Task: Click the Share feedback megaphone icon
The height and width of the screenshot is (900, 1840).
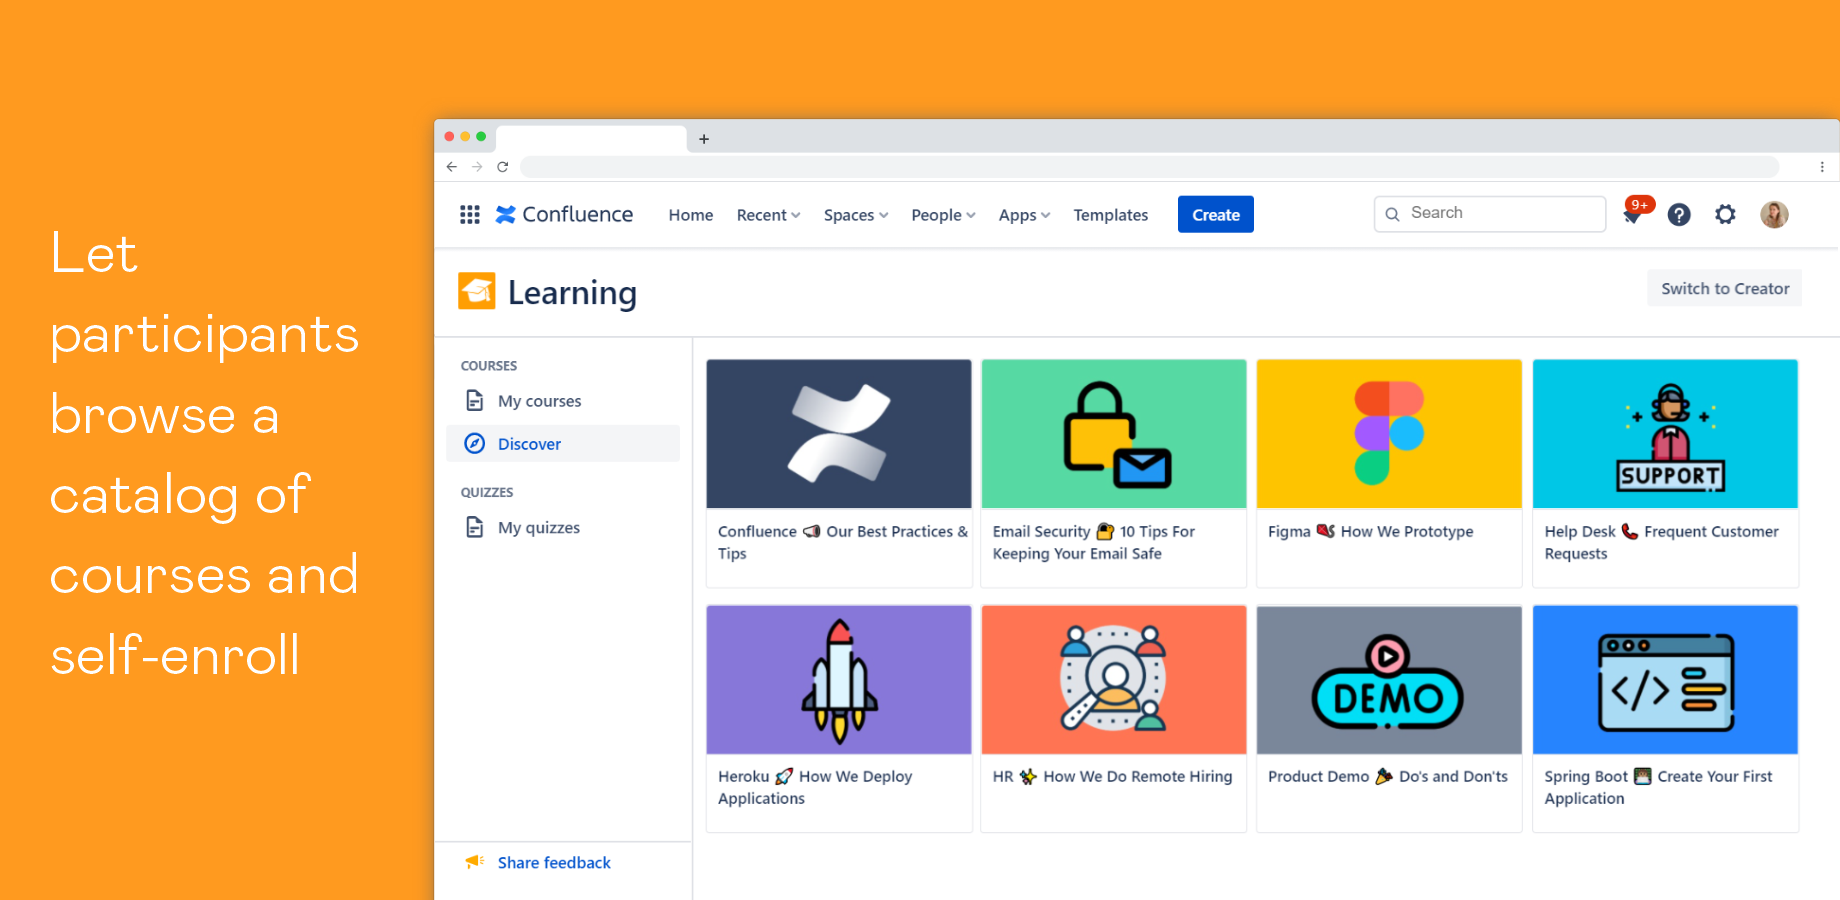Action: pos(475,862)
